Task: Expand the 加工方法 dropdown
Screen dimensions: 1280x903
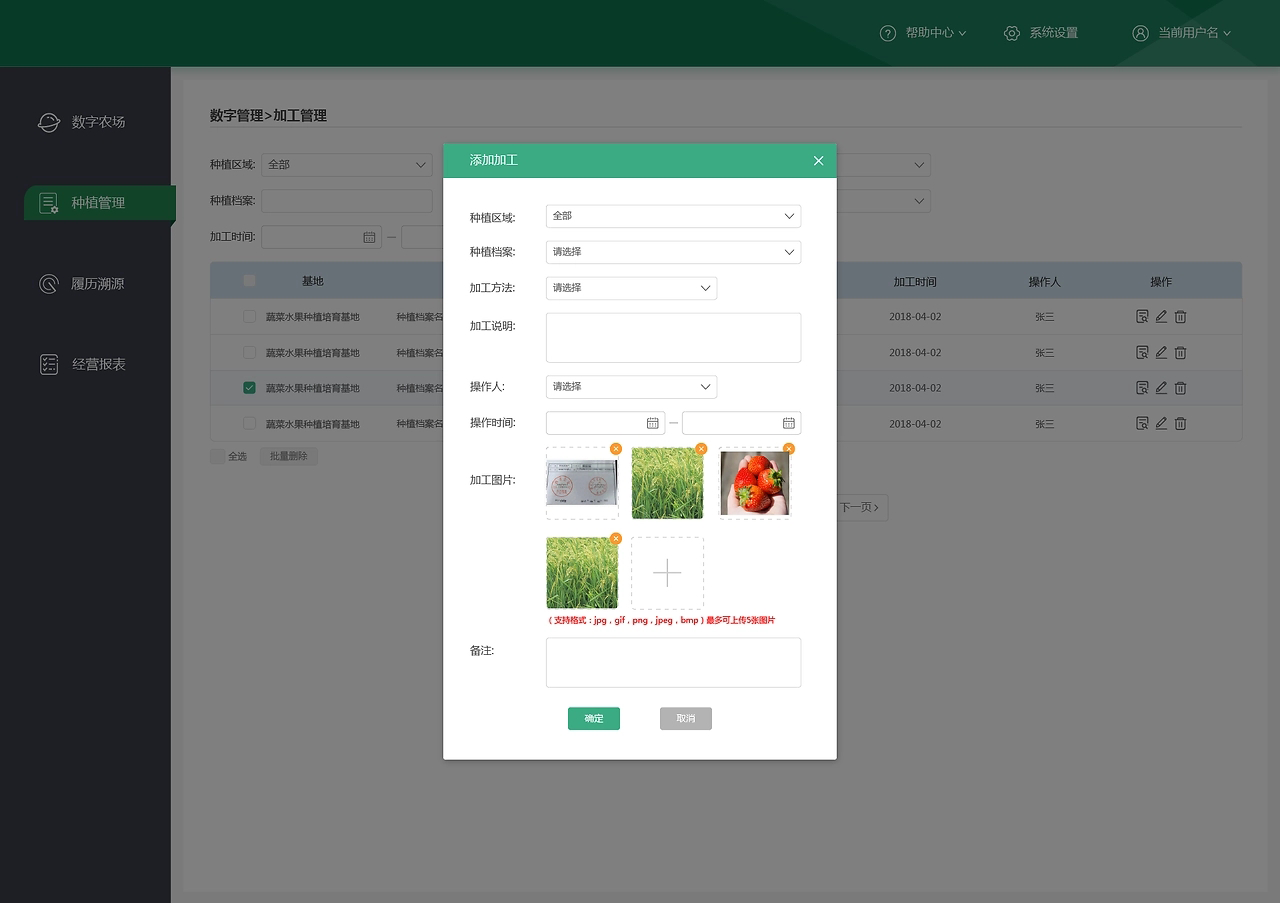Action: [631, 288]
